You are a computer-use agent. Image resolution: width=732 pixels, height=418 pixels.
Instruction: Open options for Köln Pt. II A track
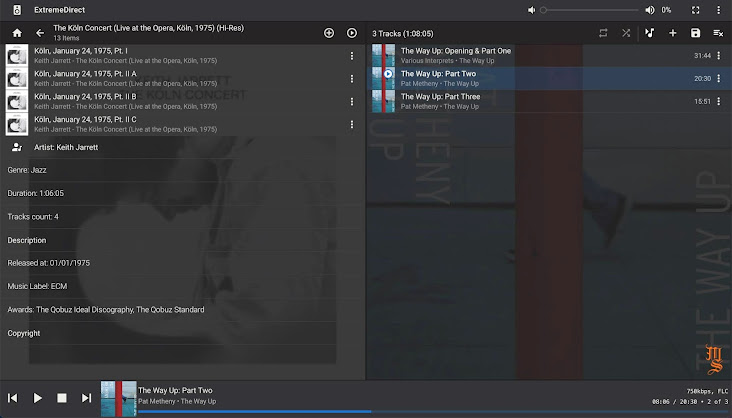click(x=352, y=78)
